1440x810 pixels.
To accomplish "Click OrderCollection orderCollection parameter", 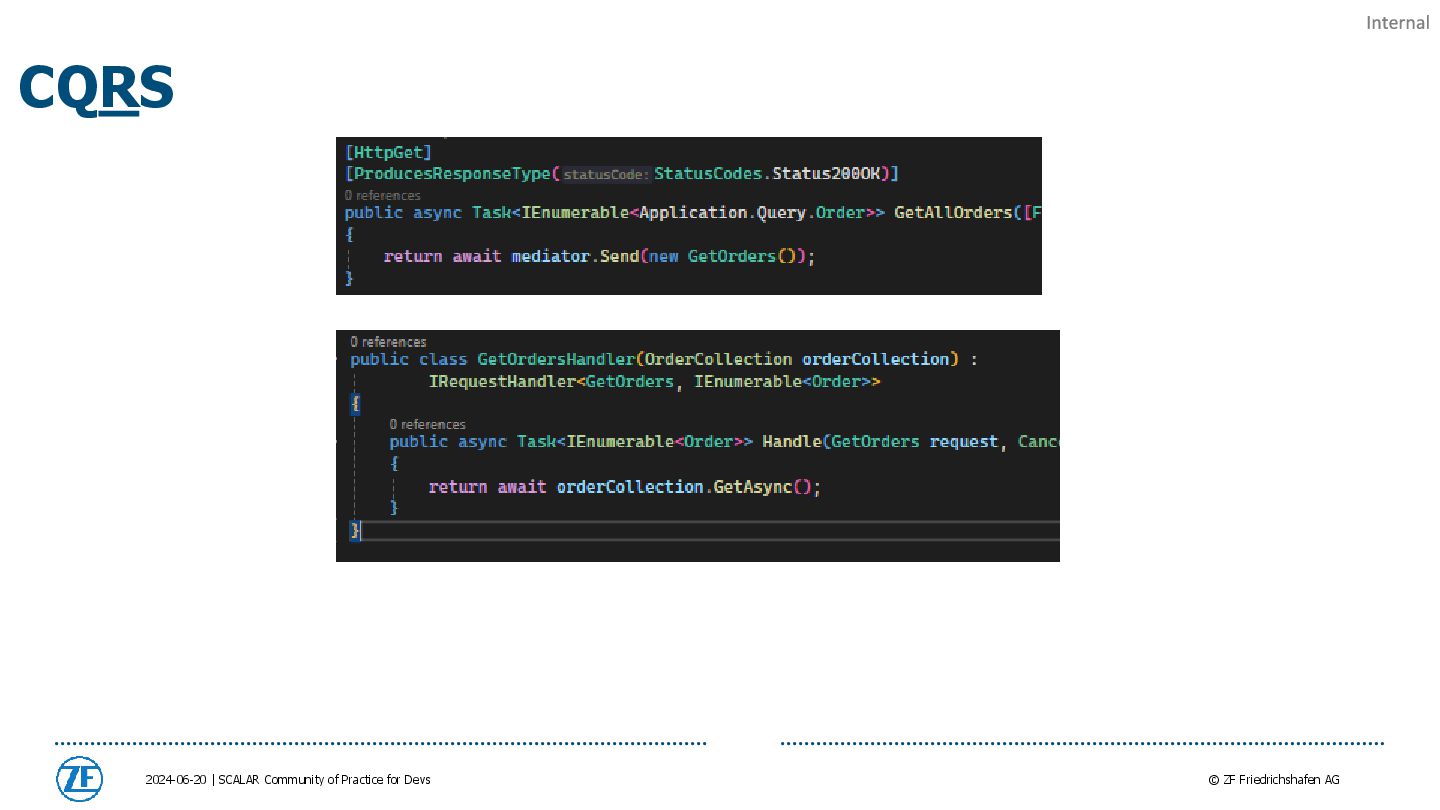I will click(x=797, y=359).
